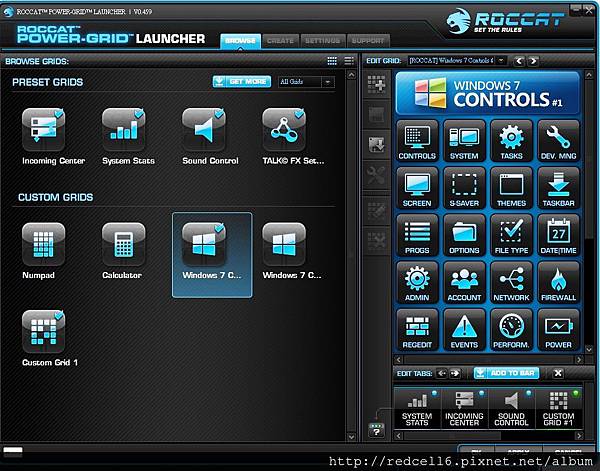Image resolution: width=600 pixels, height=471 pixels.
Task: Click the ACCOUNT grid button
Action: [464, 282]
